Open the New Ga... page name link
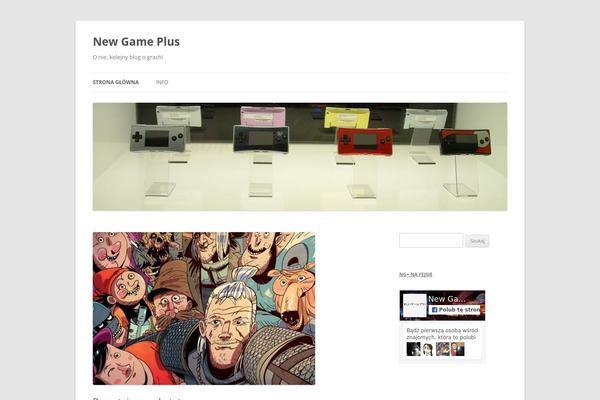600x400 pixels. [447, 299]
